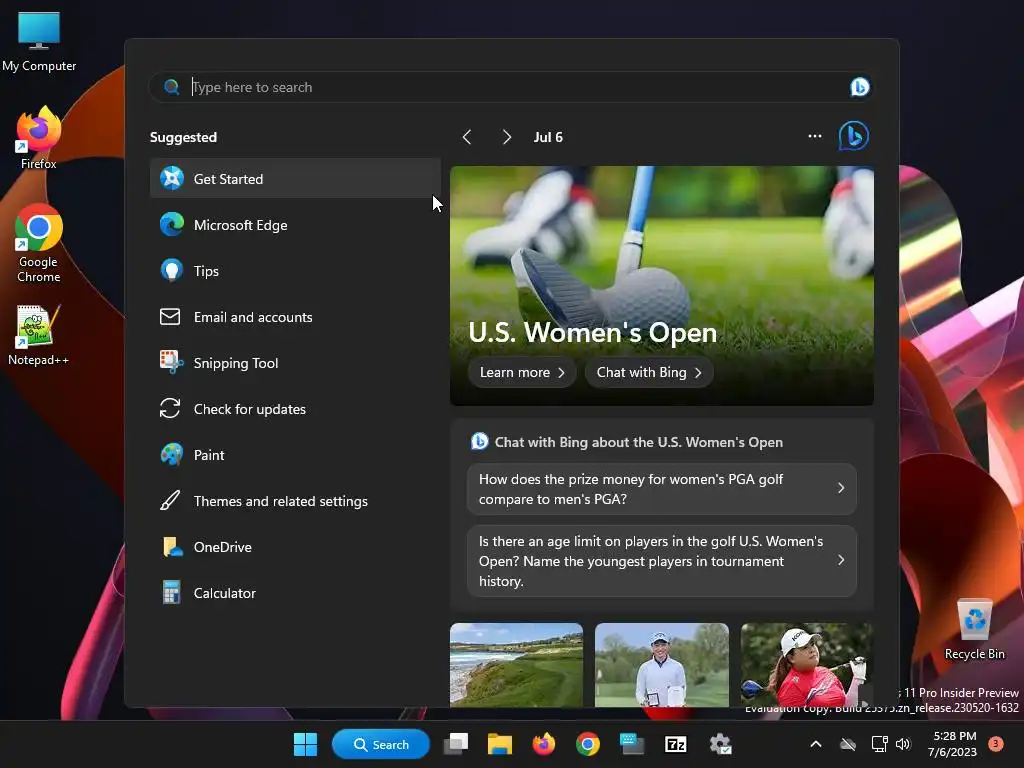Viewport: 1024px width, 768px height.
Task: Click the network icon in system tray
Action: click(x=879, y=744)
